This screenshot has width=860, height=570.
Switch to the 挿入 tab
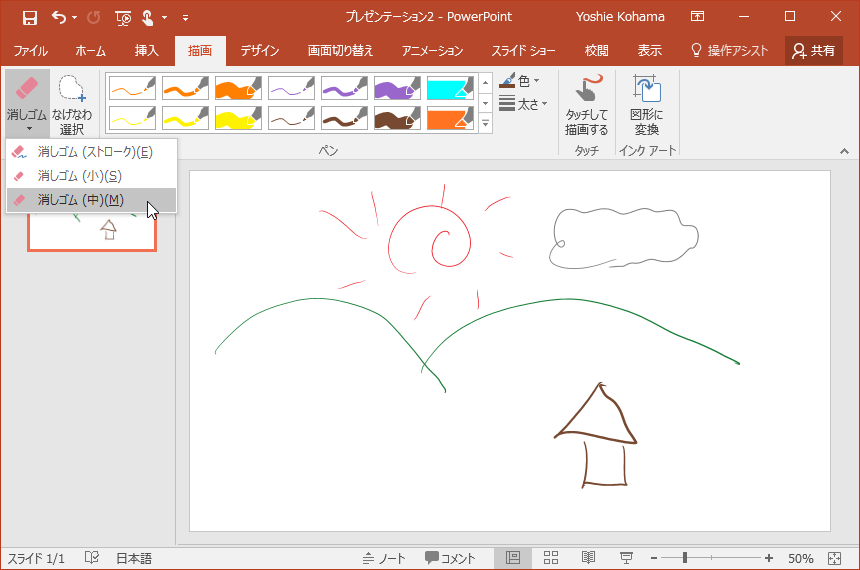(146, 51)
